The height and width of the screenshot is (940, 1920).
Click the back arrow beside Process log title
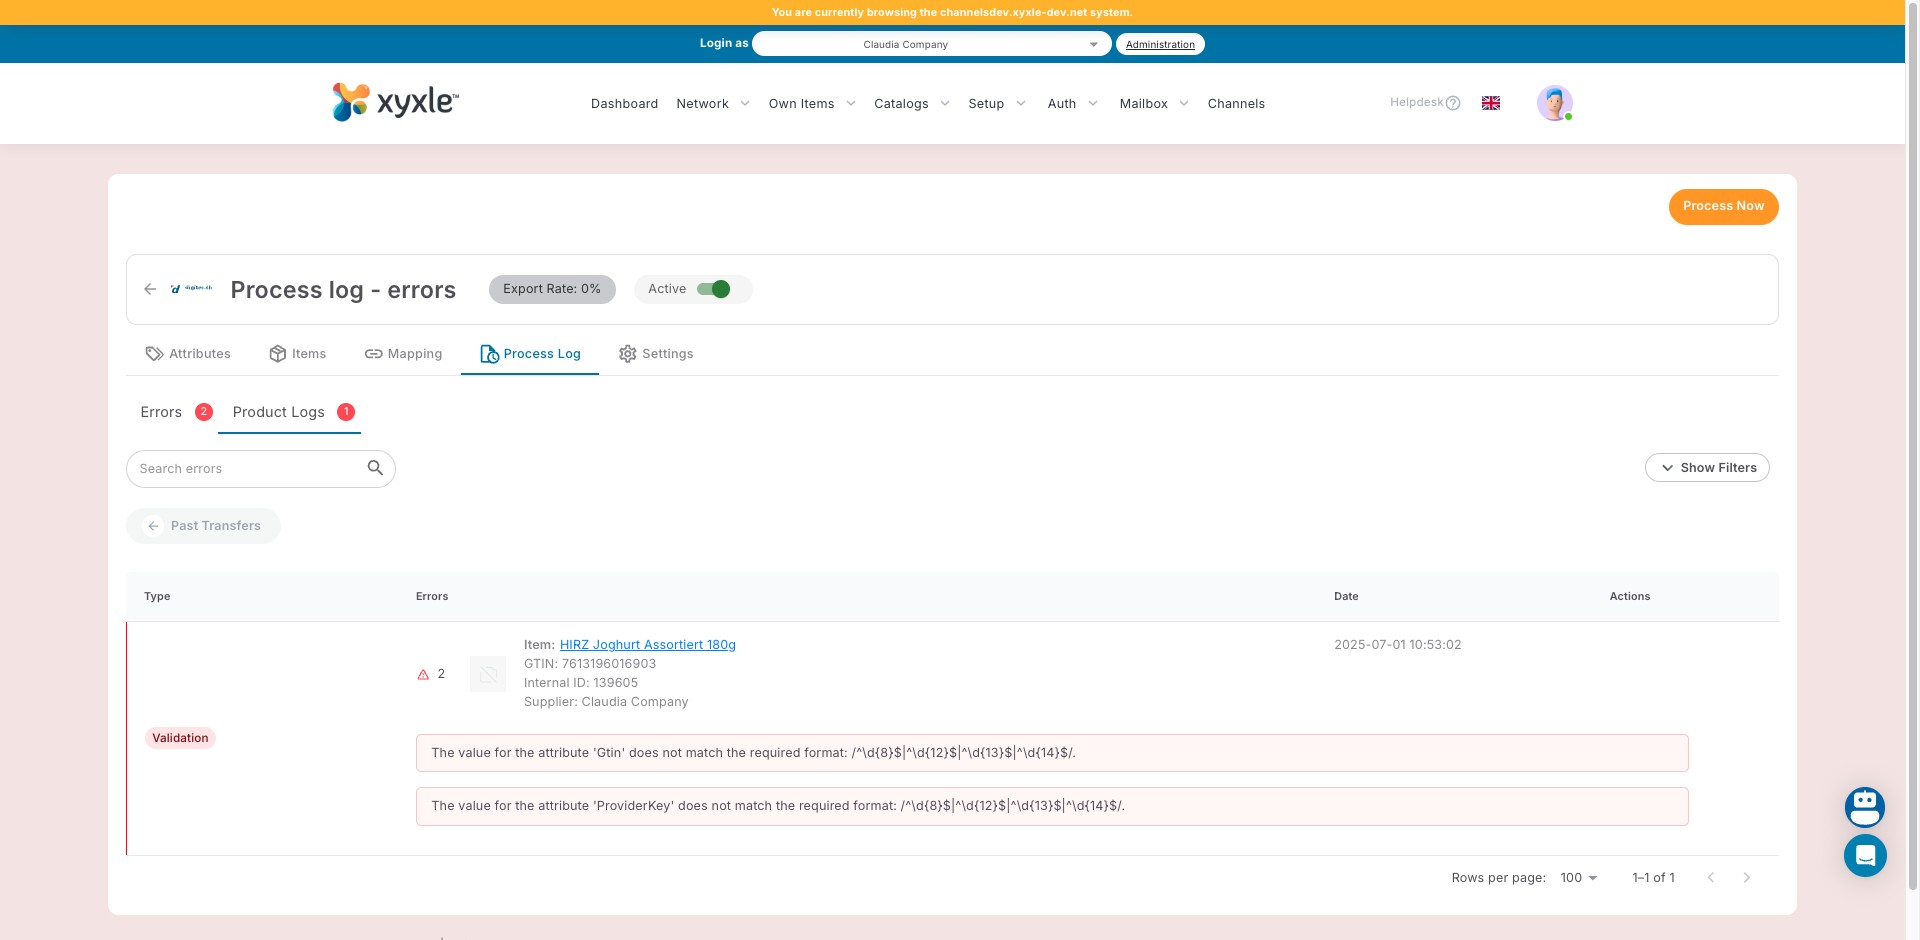point(150,289)
